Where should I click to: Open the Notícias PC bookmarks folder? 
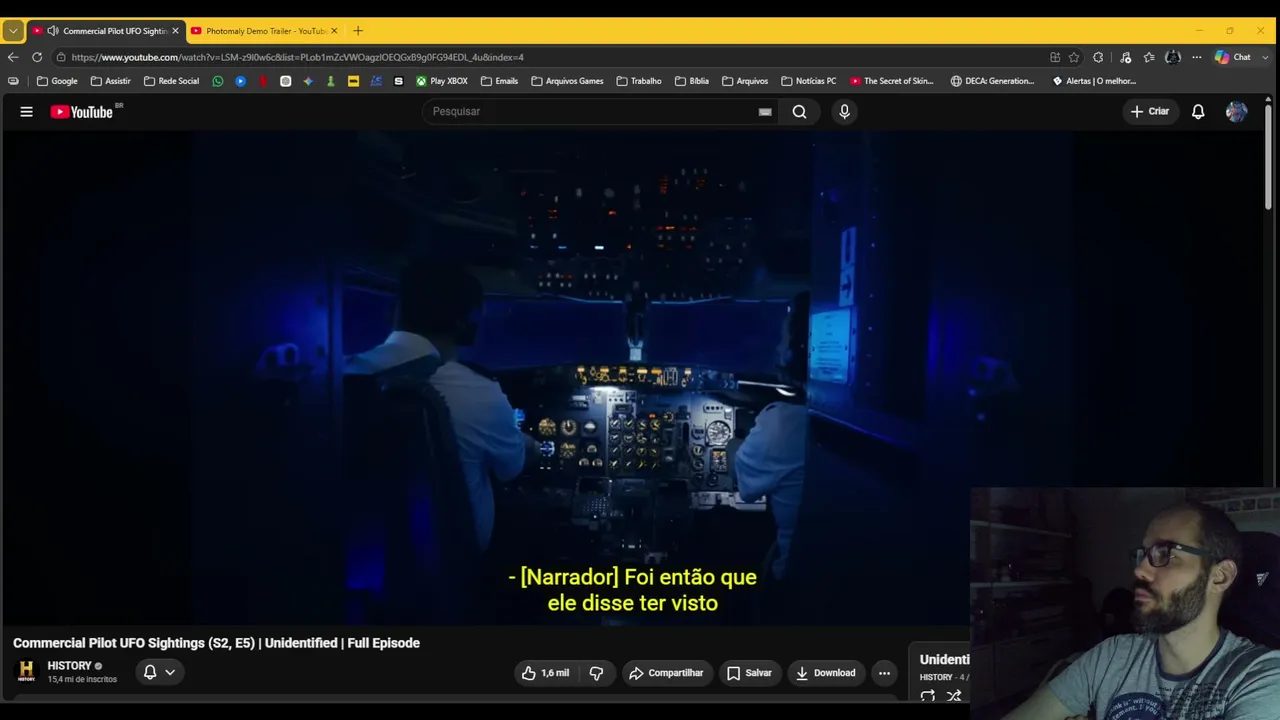808,81
